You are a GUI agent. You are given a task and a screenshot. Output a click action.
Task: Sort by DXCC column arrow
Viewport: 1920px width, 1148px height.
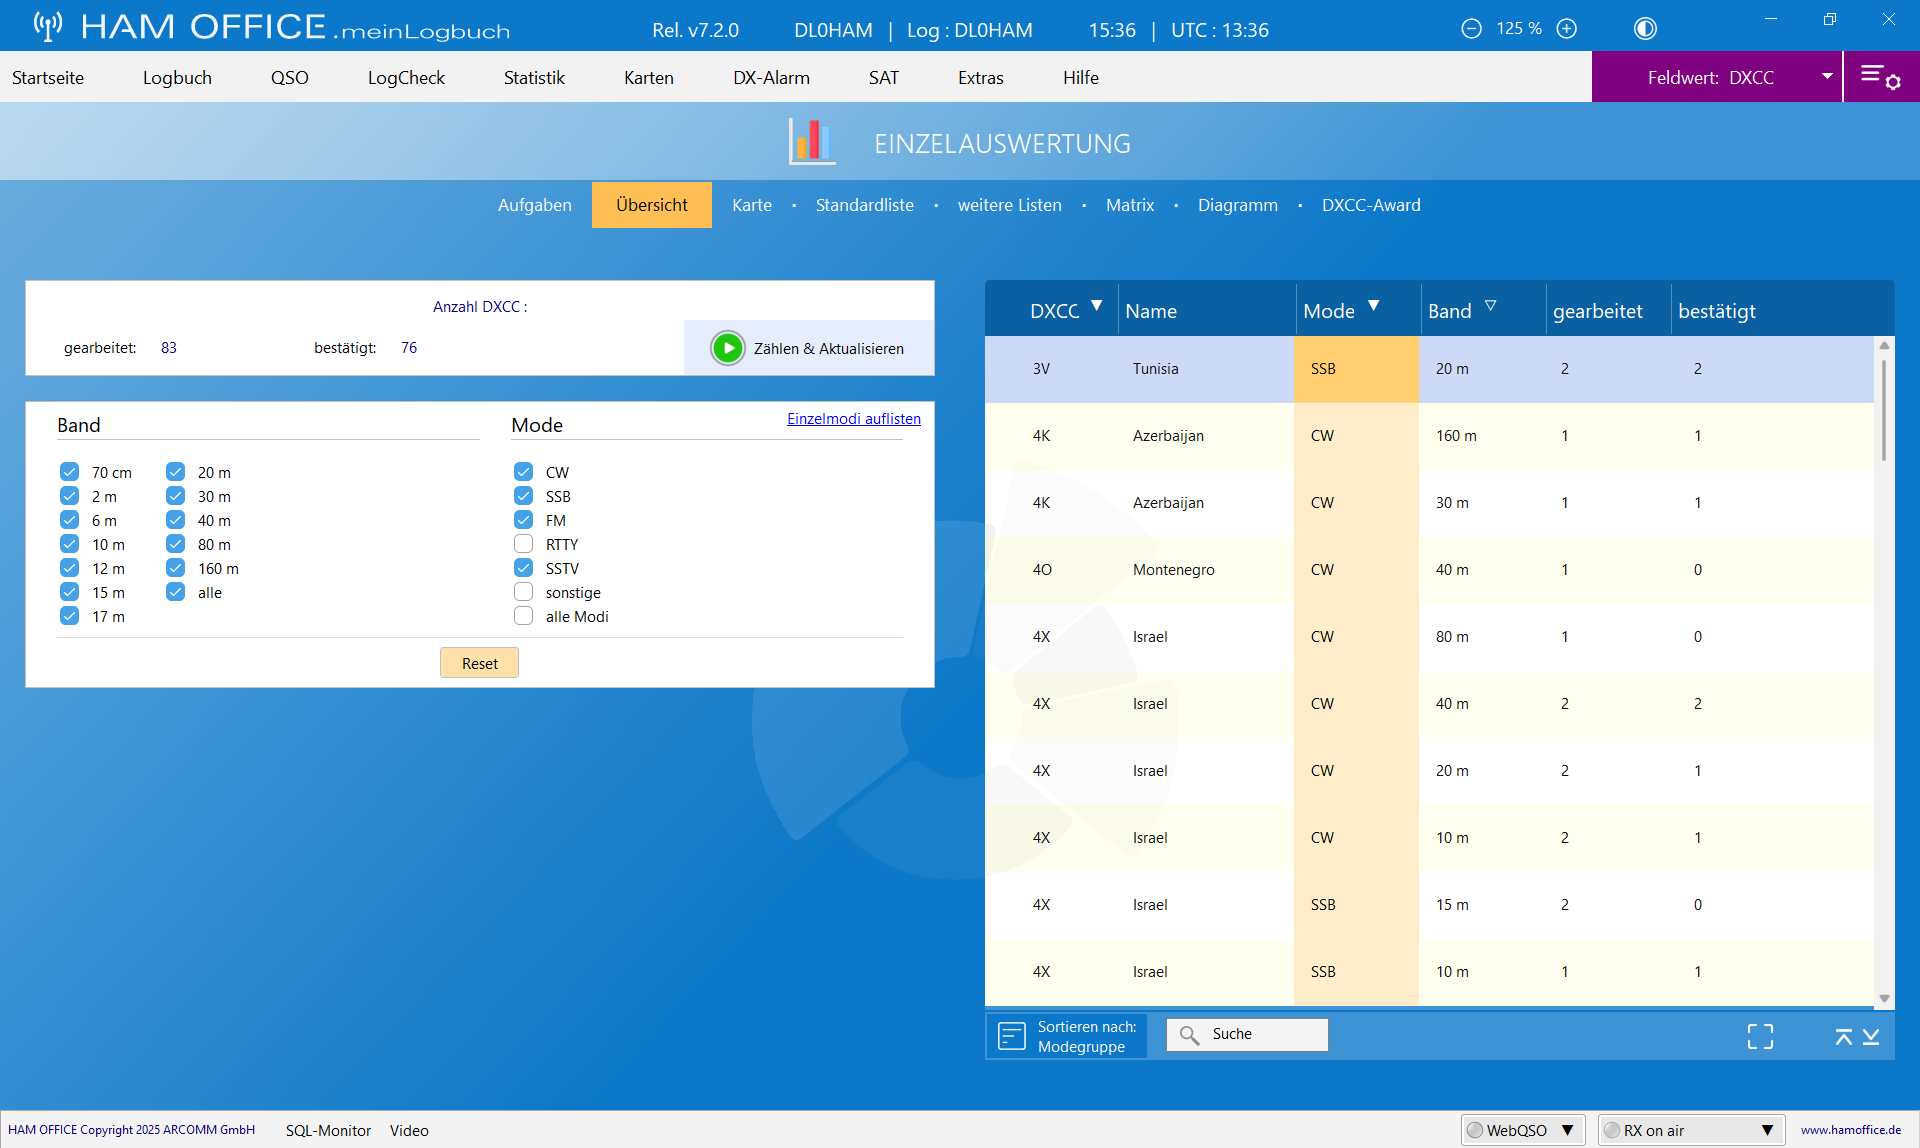pyautogui.click(x=1097, y=306)
